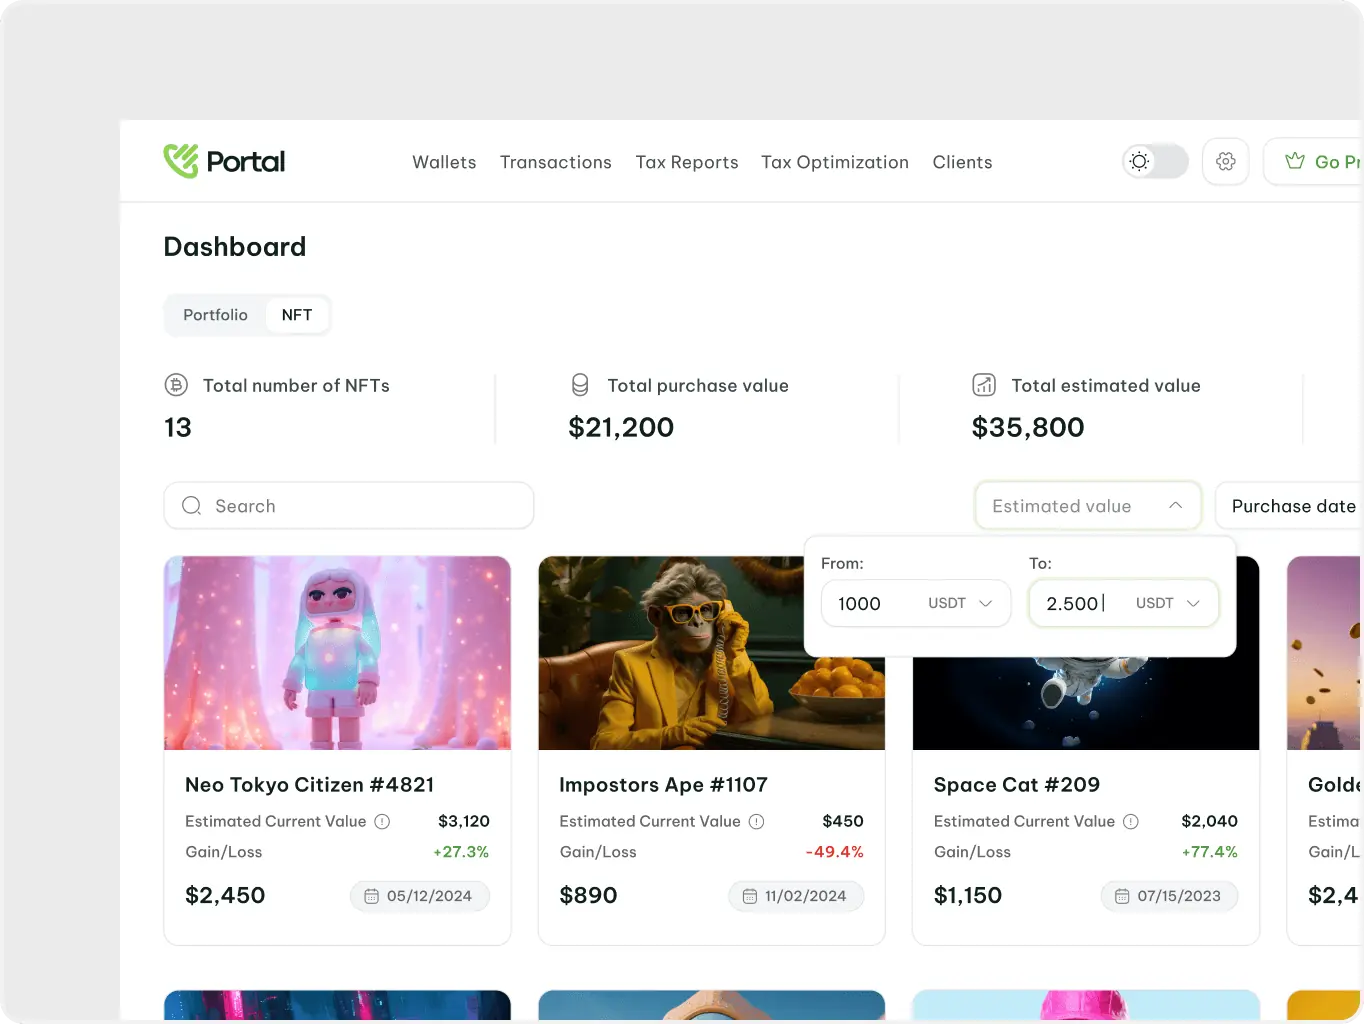Open the settings gear icon
This screenshot has height=1024, width=1364.
1225,161
